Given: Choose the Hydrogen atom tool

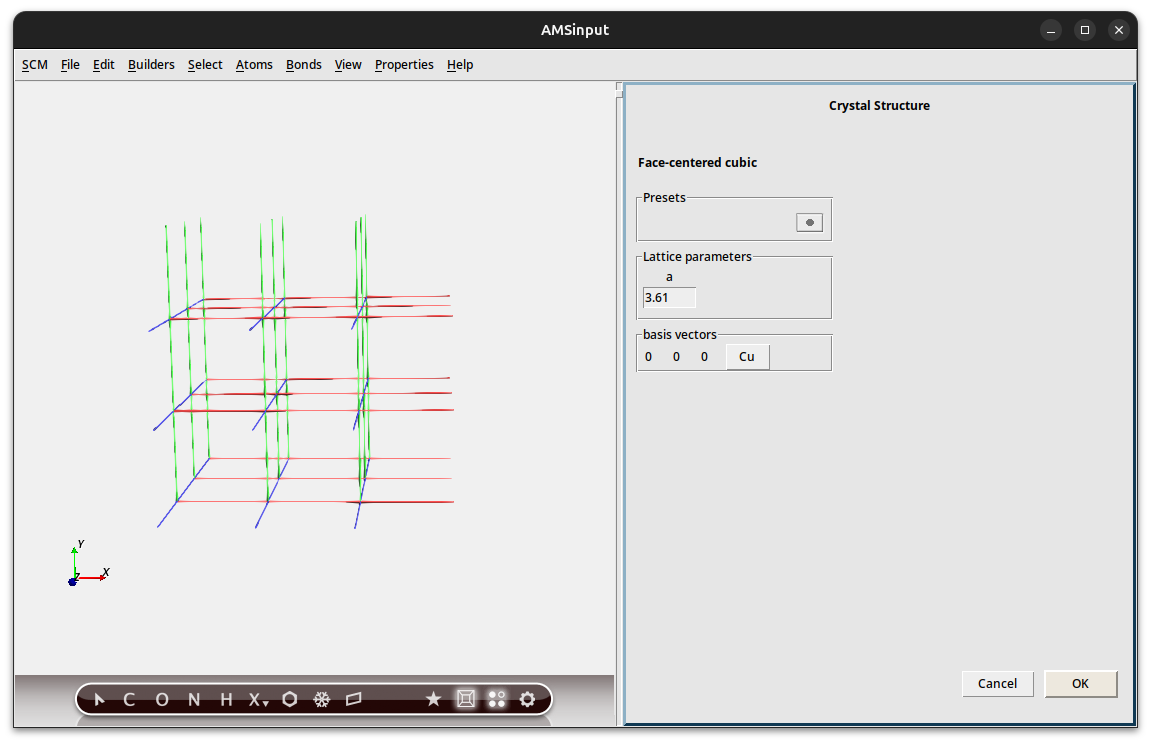Looking at the screenshot, I should (226, 700).
